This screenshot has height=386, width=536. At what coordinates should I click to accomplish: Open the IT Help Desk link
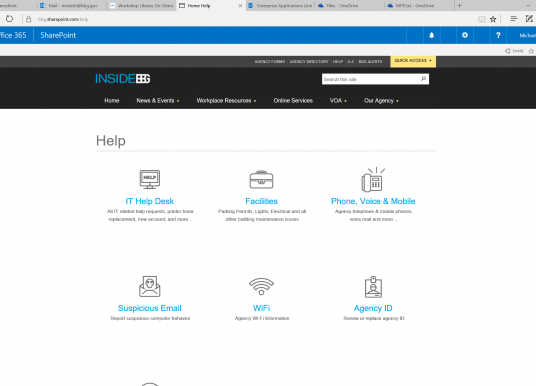(x=150, y=201)
